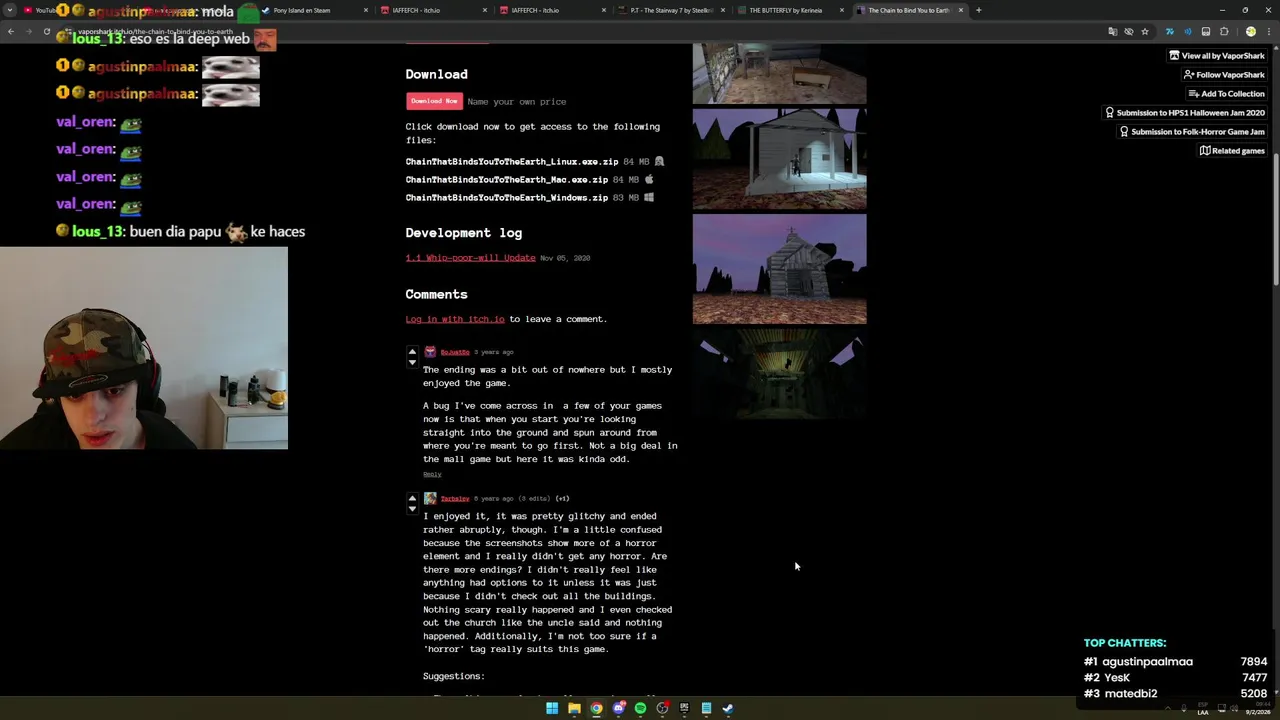Click the red Download Now button
This screenshot has width=1280, height=720.
(434, 101)
